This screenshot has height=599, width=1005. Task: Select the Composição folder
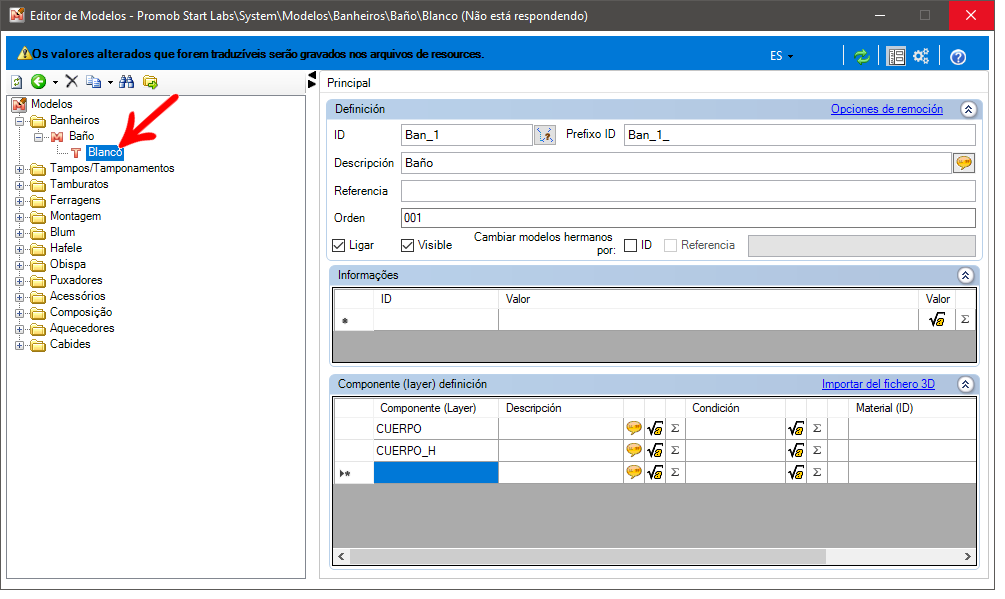(x=81, y=312)
